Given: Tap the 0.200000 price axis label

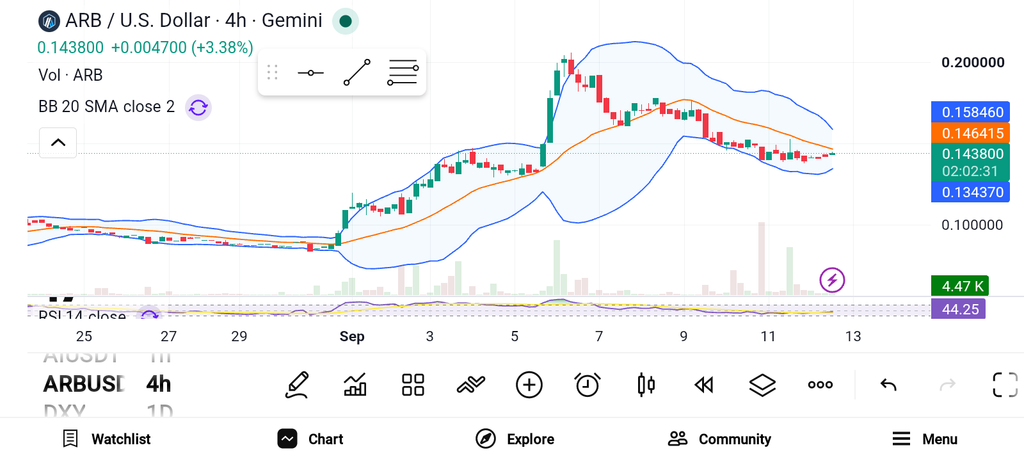Looking at the screenshot, I should (972, 63).
